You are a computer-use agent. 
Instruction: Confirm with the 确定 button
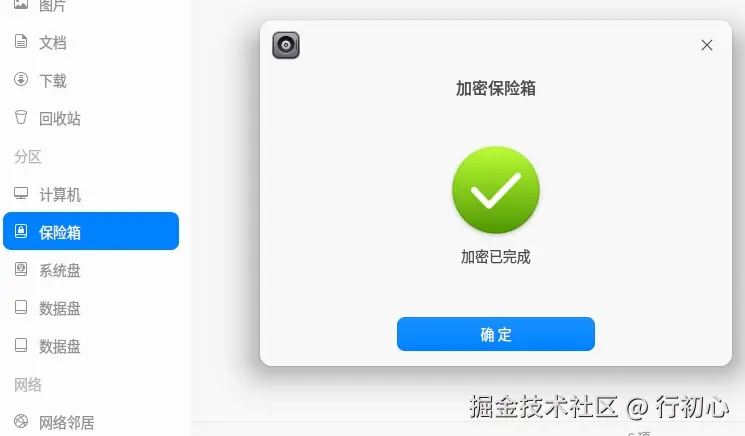(496, 334)
